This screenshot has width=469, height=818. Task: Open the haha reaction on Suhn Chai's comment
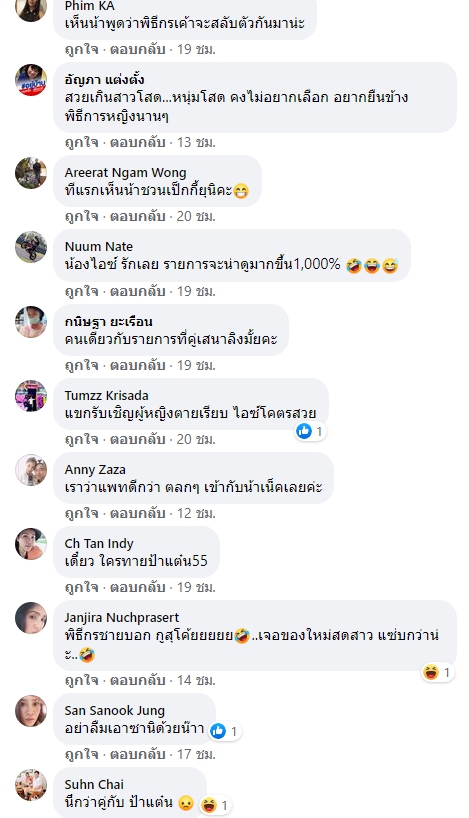point(208,805)
